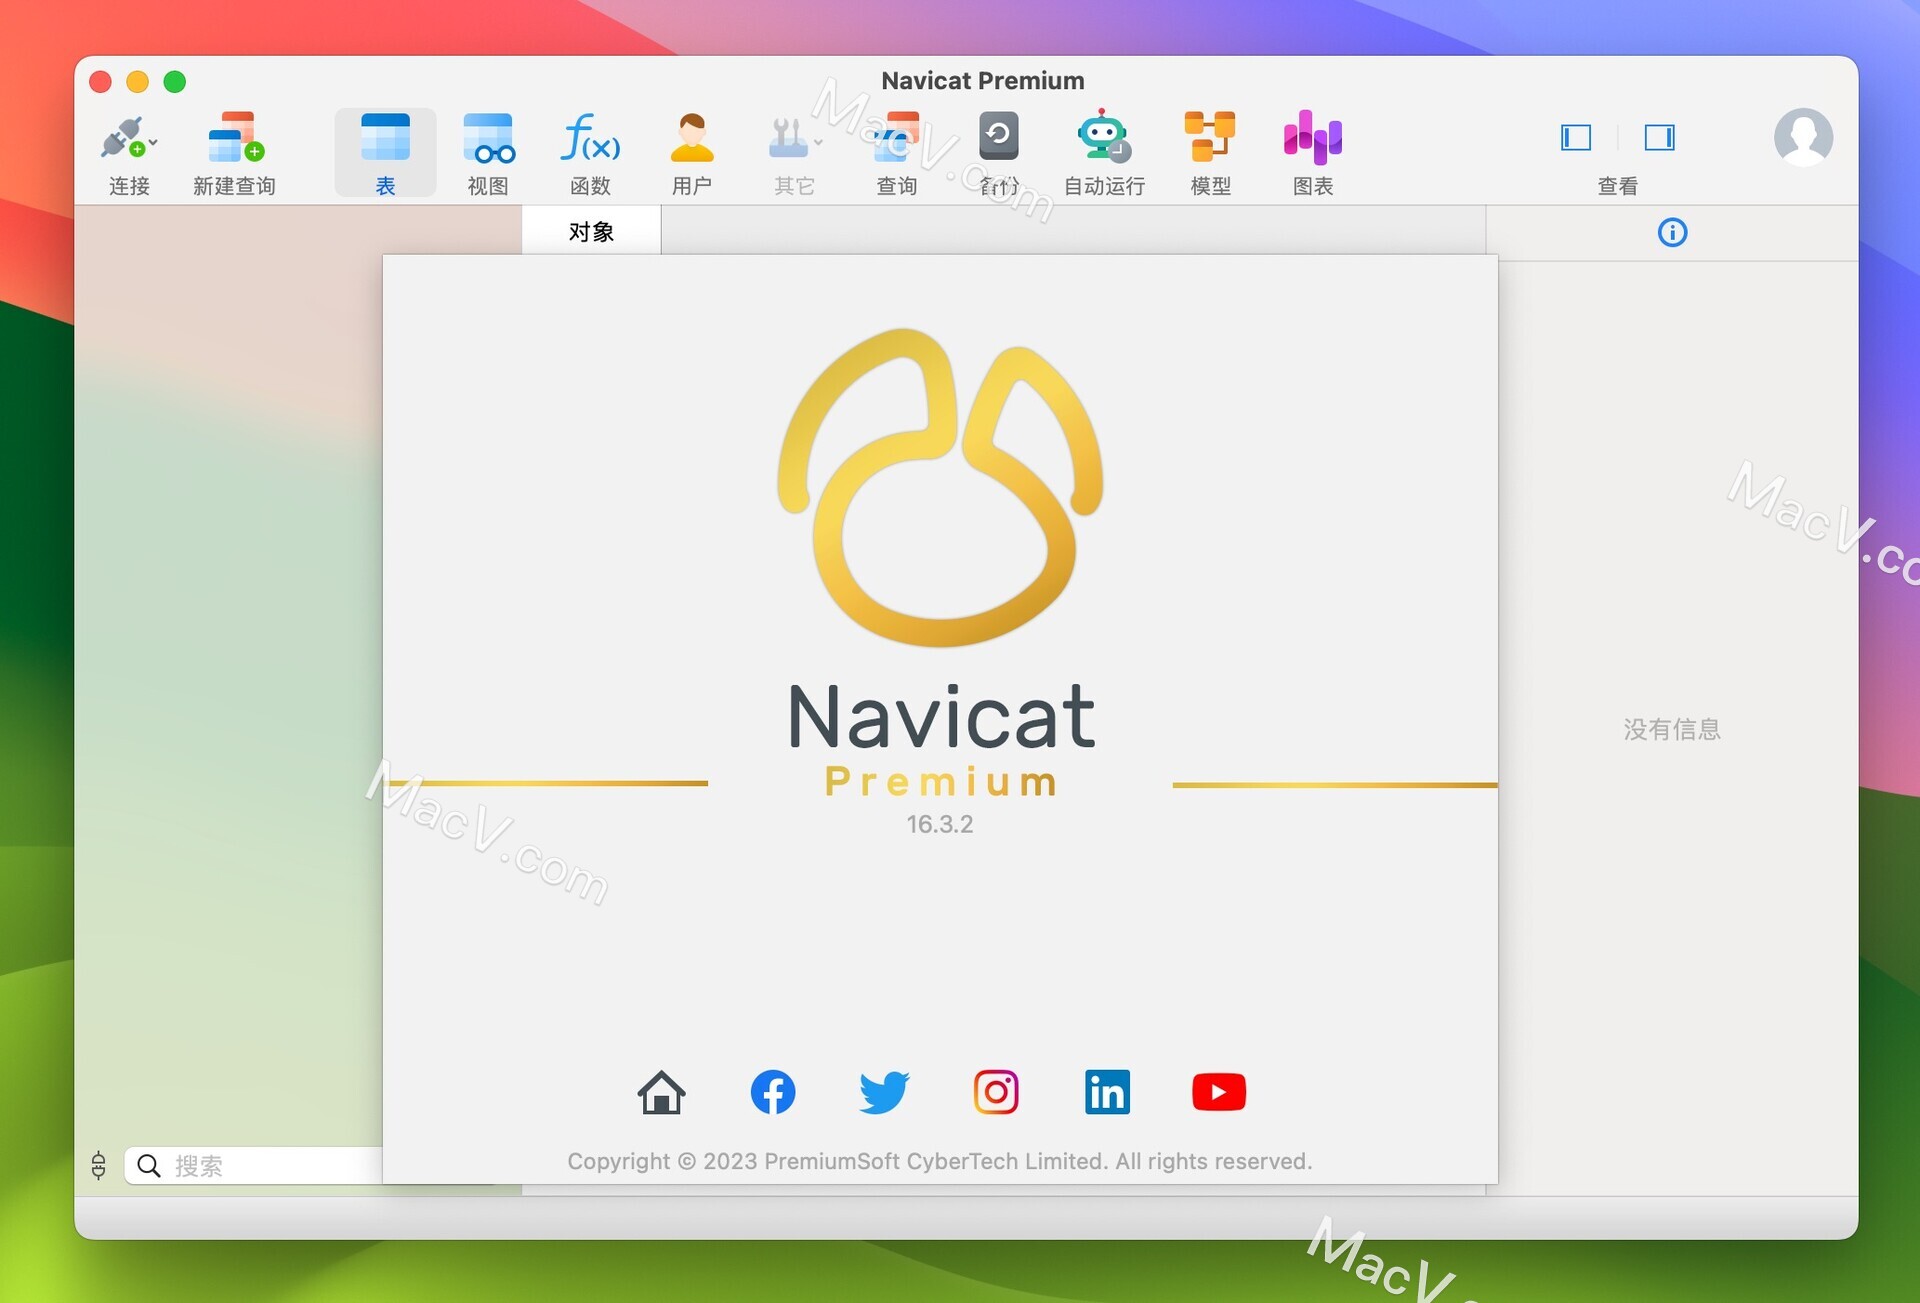Screen dimensions: 1920x1303
Task: Click the Others (其它) tools icon
Action: 788,137
